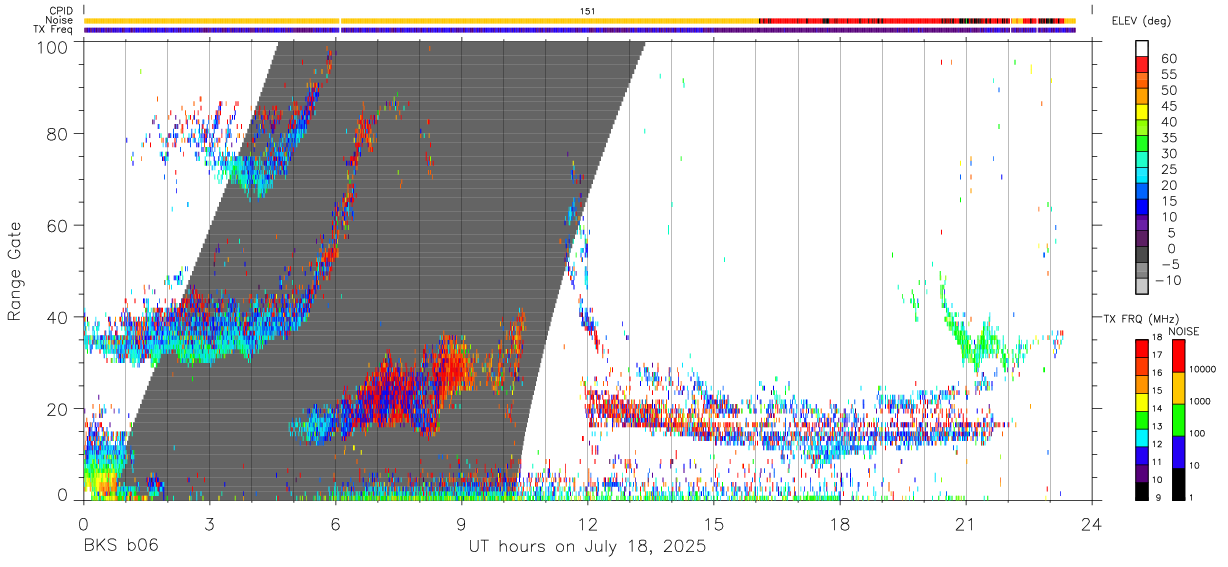The height and width of the screenshot is (567, 1228).
Task: Click the red swatch on ELEV colorbar
Action: click(1142, 64)
